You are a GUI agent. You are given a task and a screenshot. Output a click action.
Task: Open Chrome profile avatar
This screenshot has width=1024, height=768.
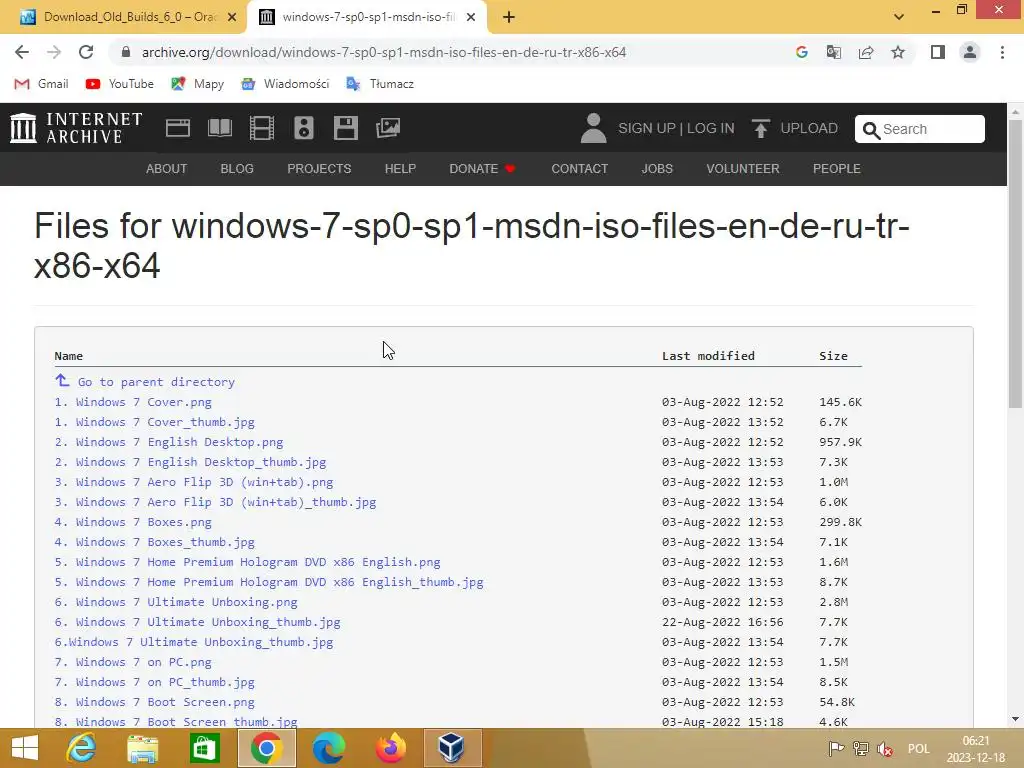pos(970,52)
